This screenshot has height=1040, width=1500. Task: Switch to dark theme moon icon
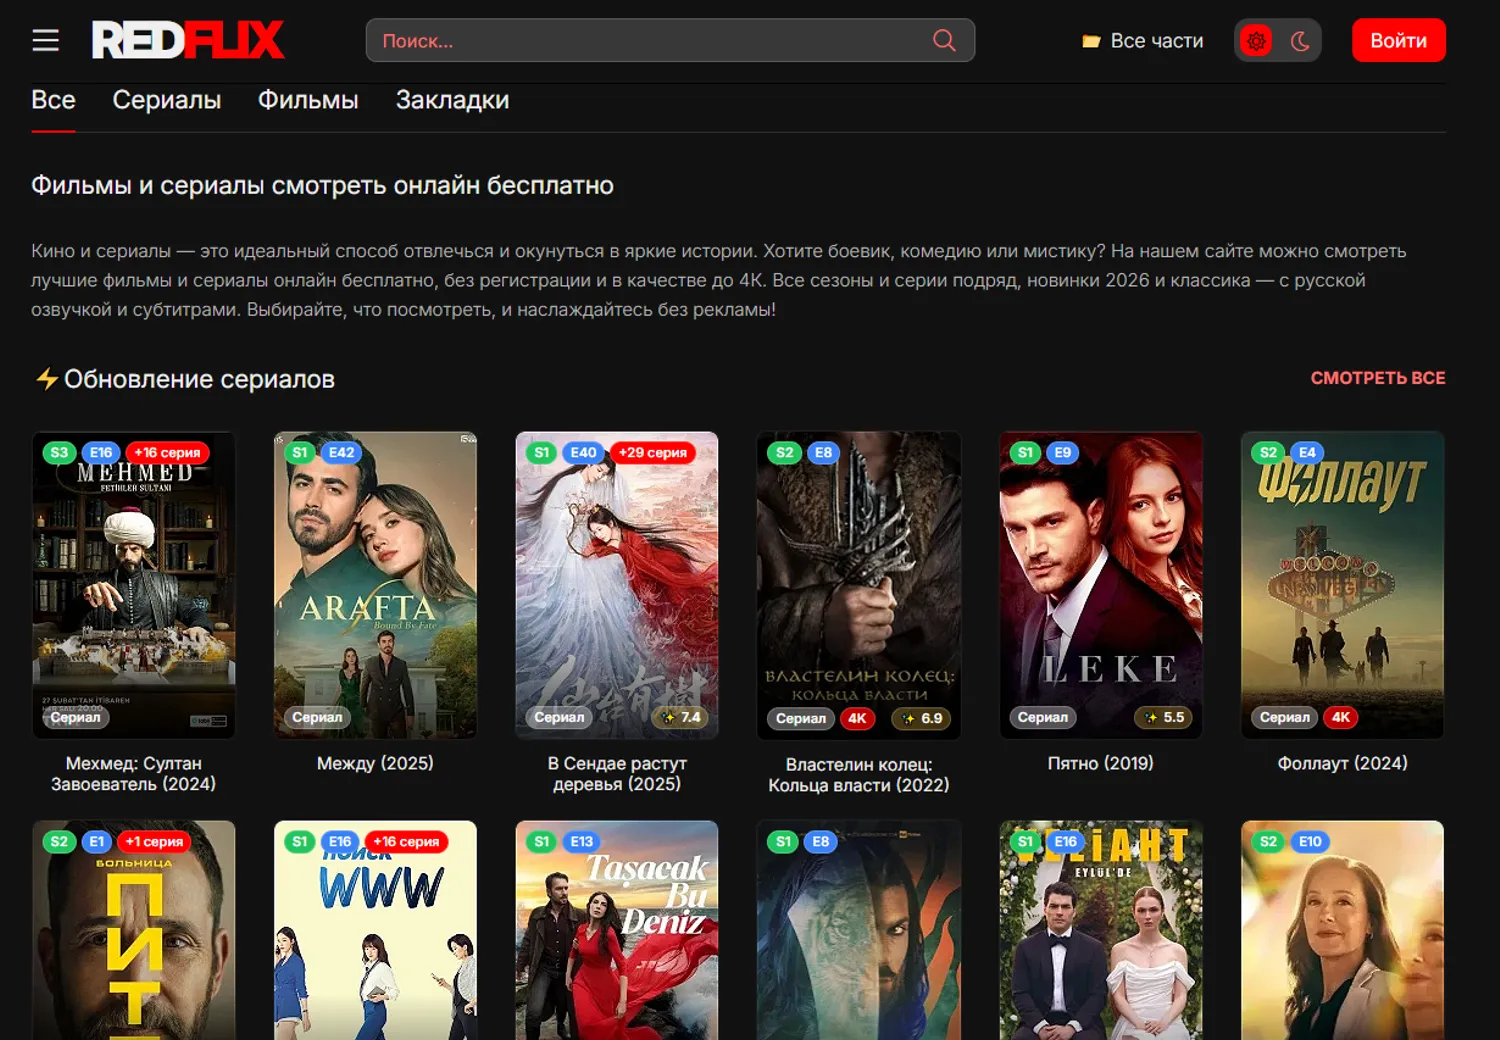[1300, 41]
